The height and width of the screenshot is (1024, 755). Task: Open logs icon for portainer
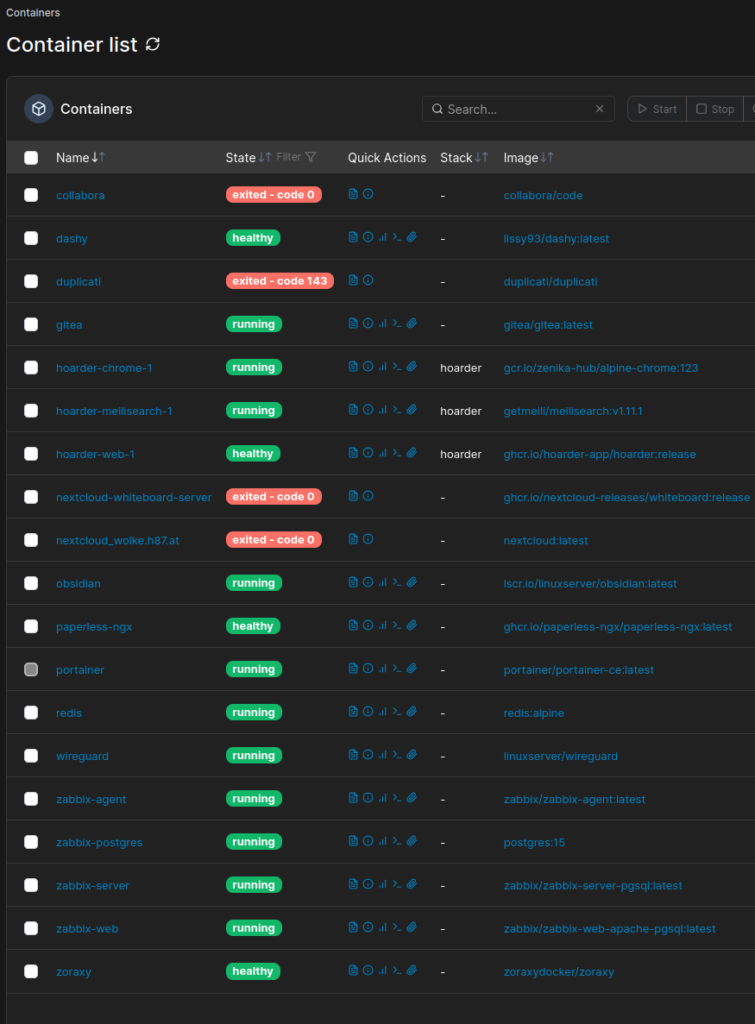[x=353, y=668]
